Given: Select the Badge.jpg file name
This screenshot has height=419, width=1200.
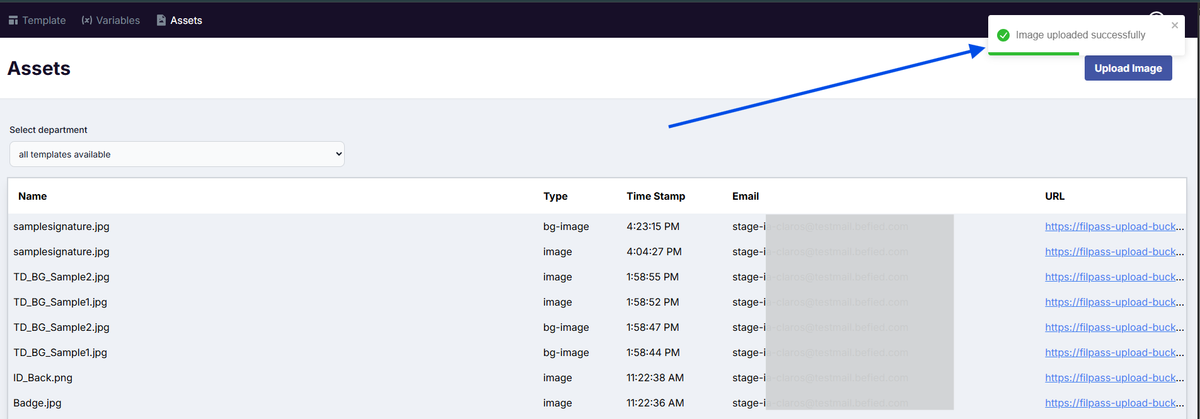Looking at the screenshot, I should (37, 403).
